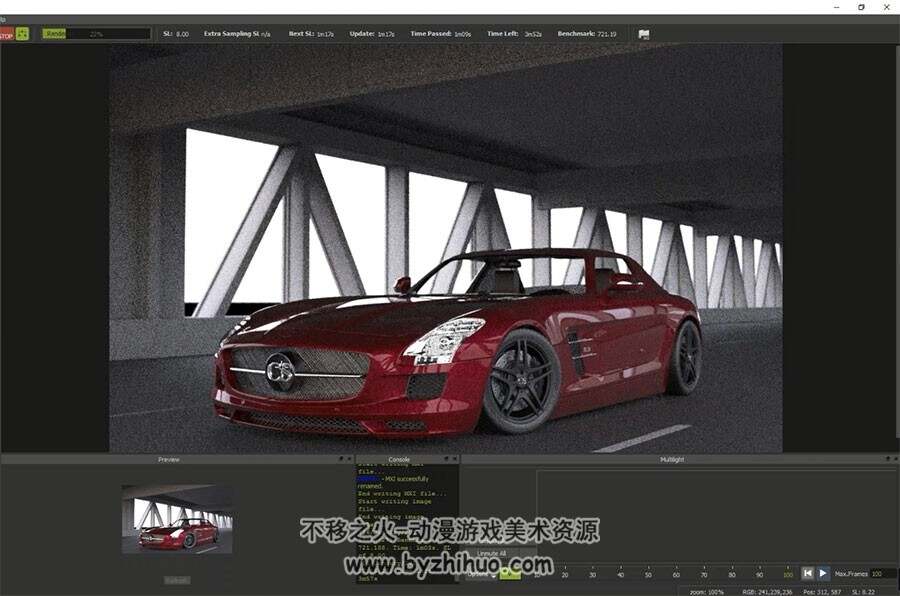Close the Multilight panel

click(x=895, y=459)
